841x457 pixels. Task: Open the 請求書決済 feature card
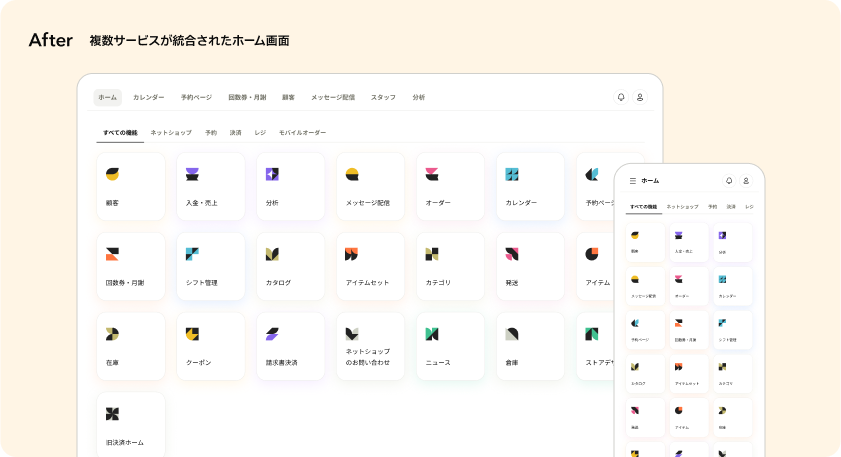pyautogui.click(x=290, y=346)
